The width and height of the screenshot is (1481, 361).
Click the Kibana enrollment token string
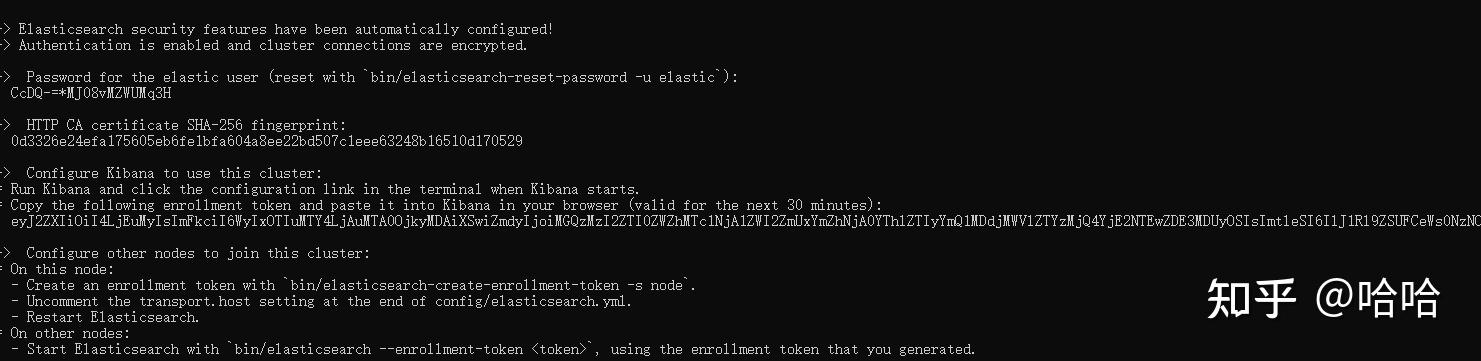tap(745, 221)
